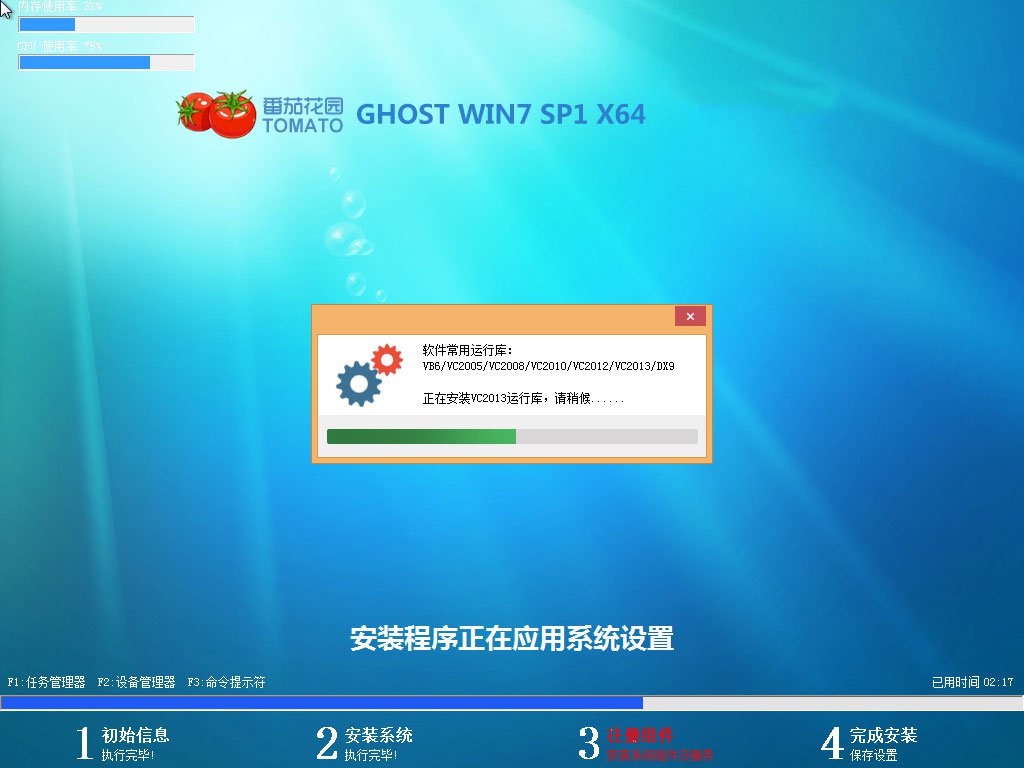Click the CPU usage bar

pyautogui.click(x=106, y=63)
